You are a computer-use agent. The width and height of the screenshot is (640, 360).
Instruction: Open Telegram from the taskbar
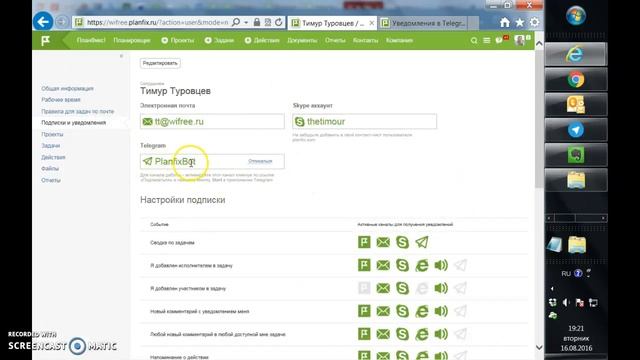tap(576, 130)
